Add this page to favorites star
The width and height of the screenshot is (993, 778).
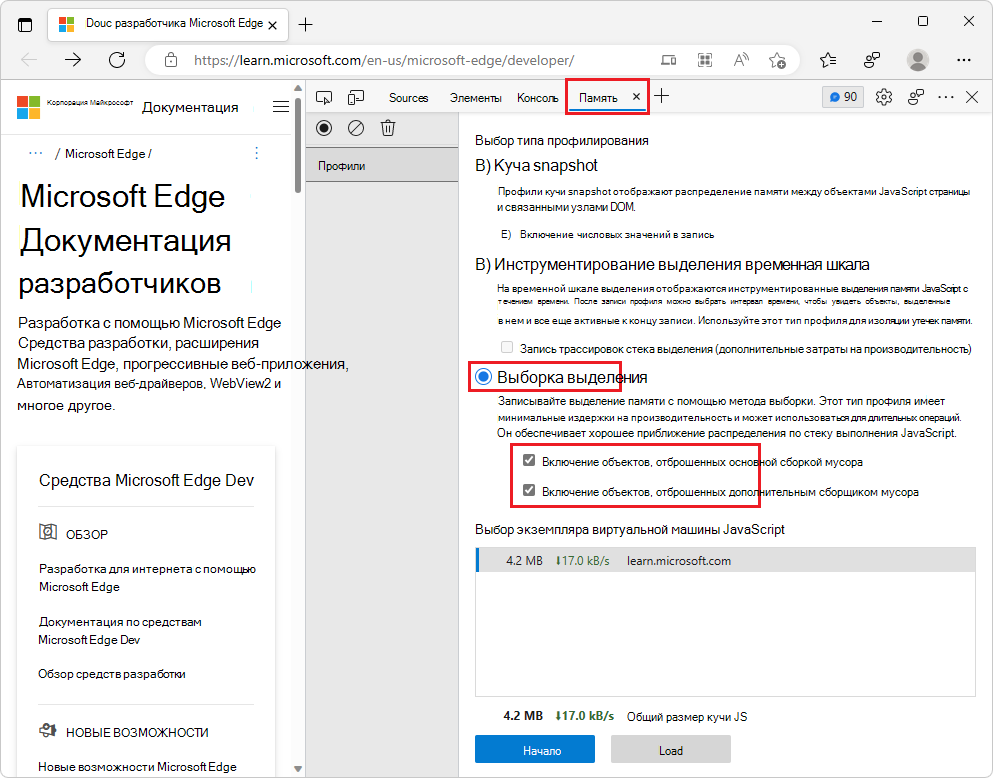[777, 60]
